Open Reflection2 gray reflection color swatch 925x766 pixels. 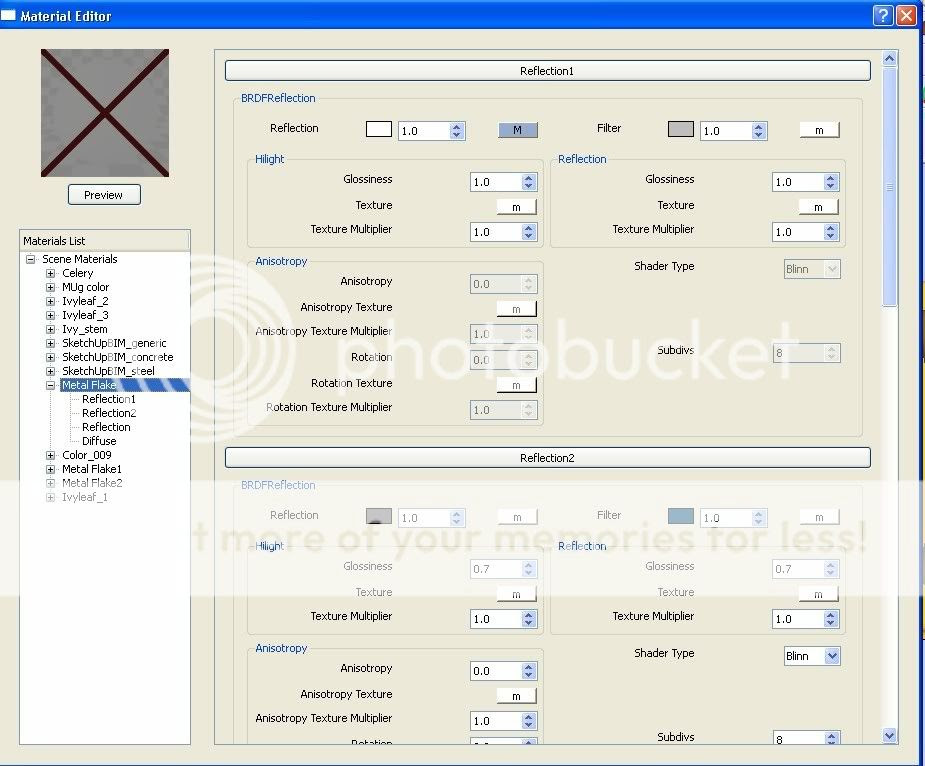379,516
